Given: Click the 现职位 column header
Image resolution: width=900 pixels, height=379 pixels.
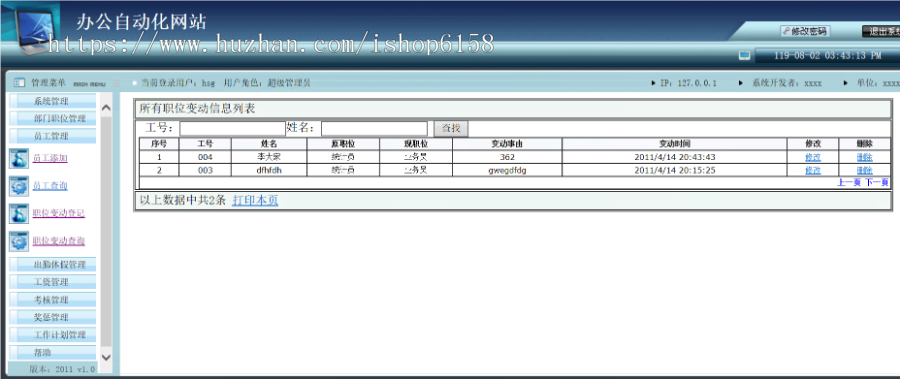Looking at the screenshot, I should [x=416, y=144].
